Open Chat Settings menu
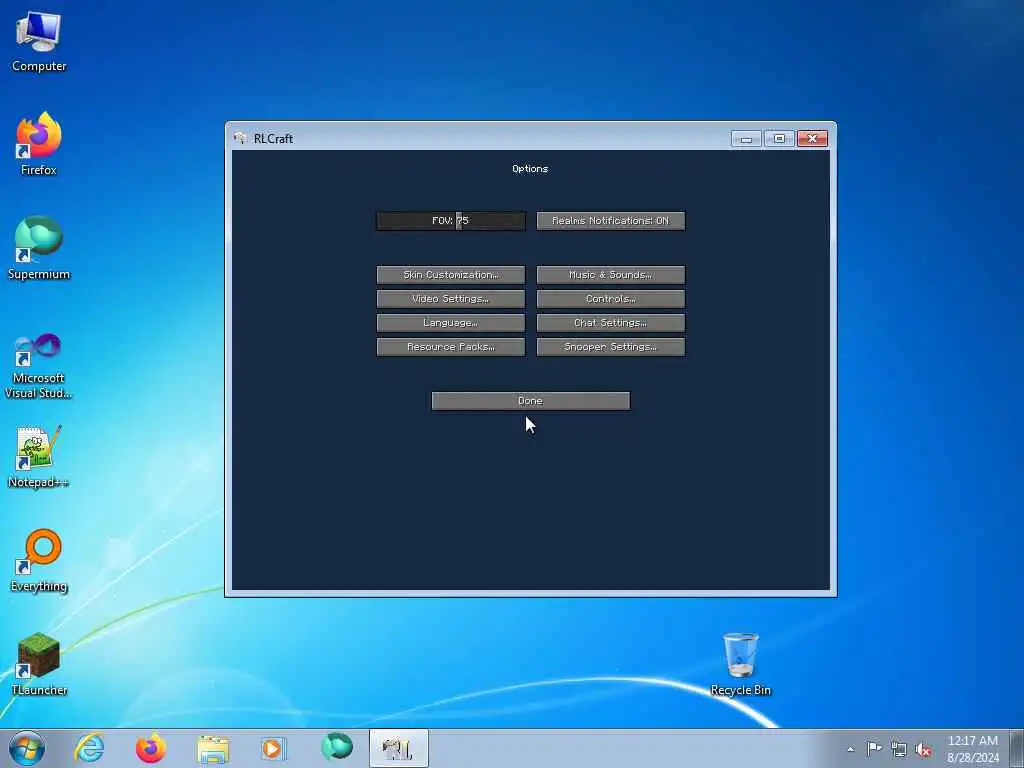1024x768 pixels. [611, 323]
